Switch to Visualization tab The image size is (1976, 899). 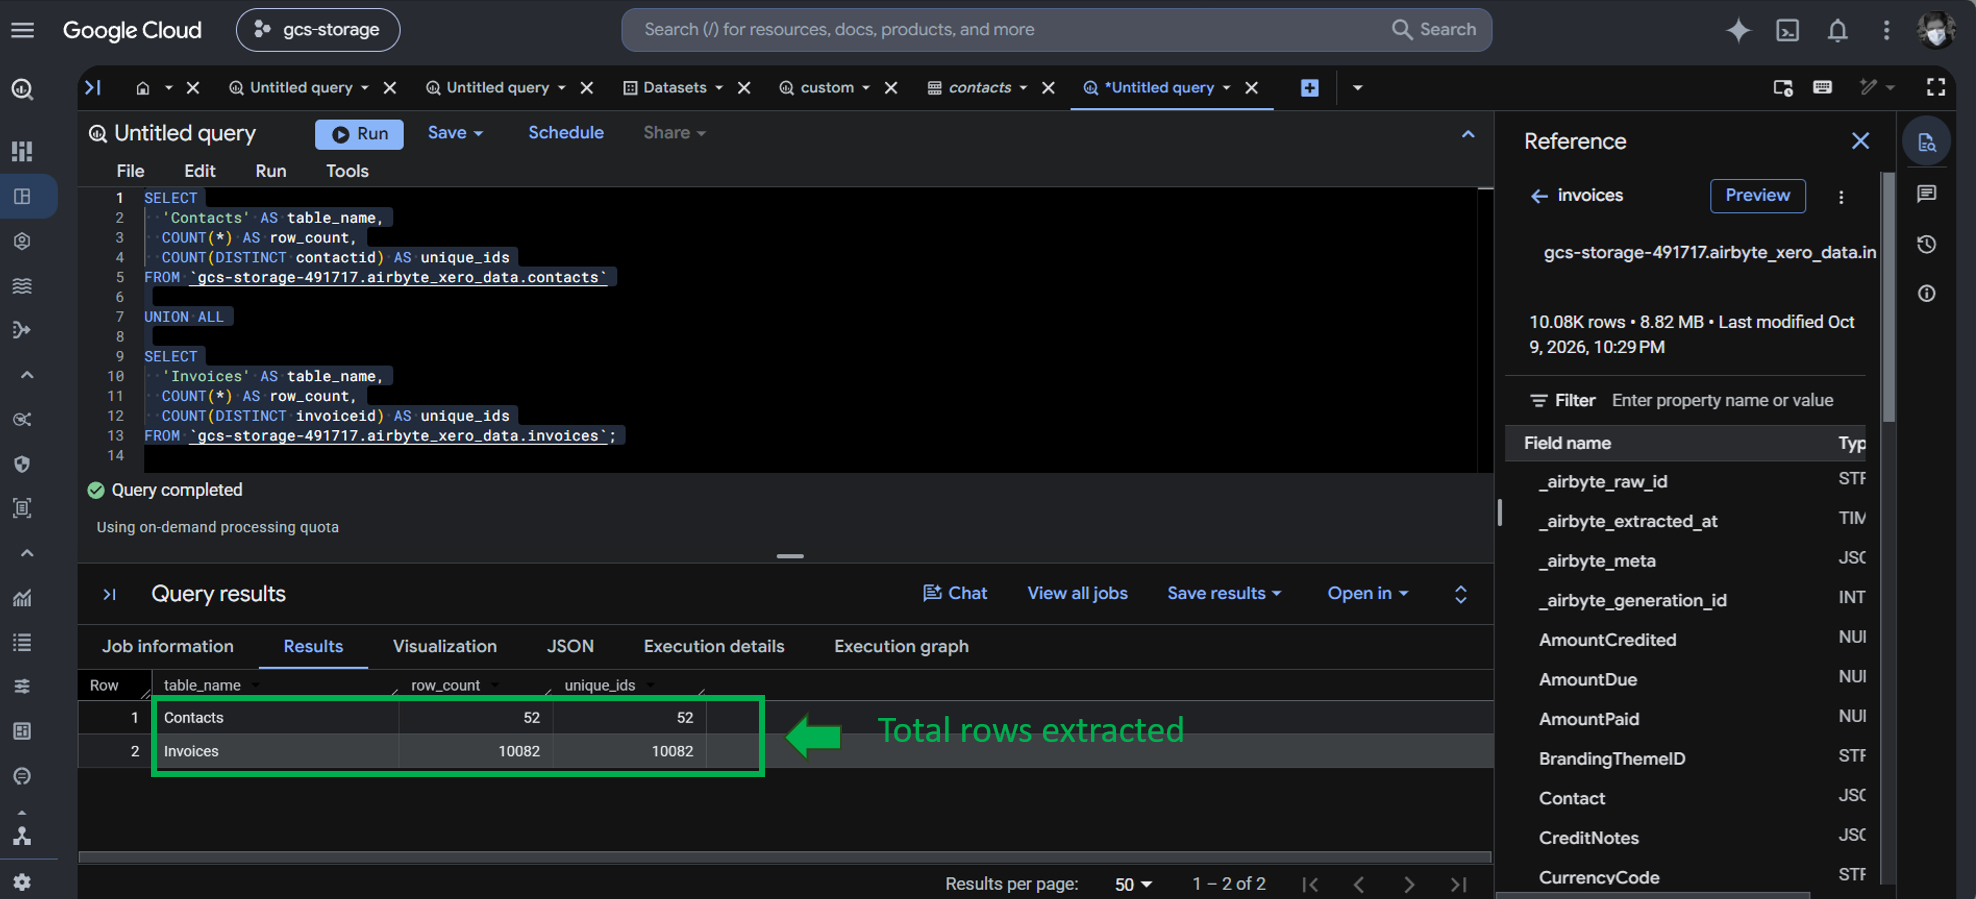[445, 647]
